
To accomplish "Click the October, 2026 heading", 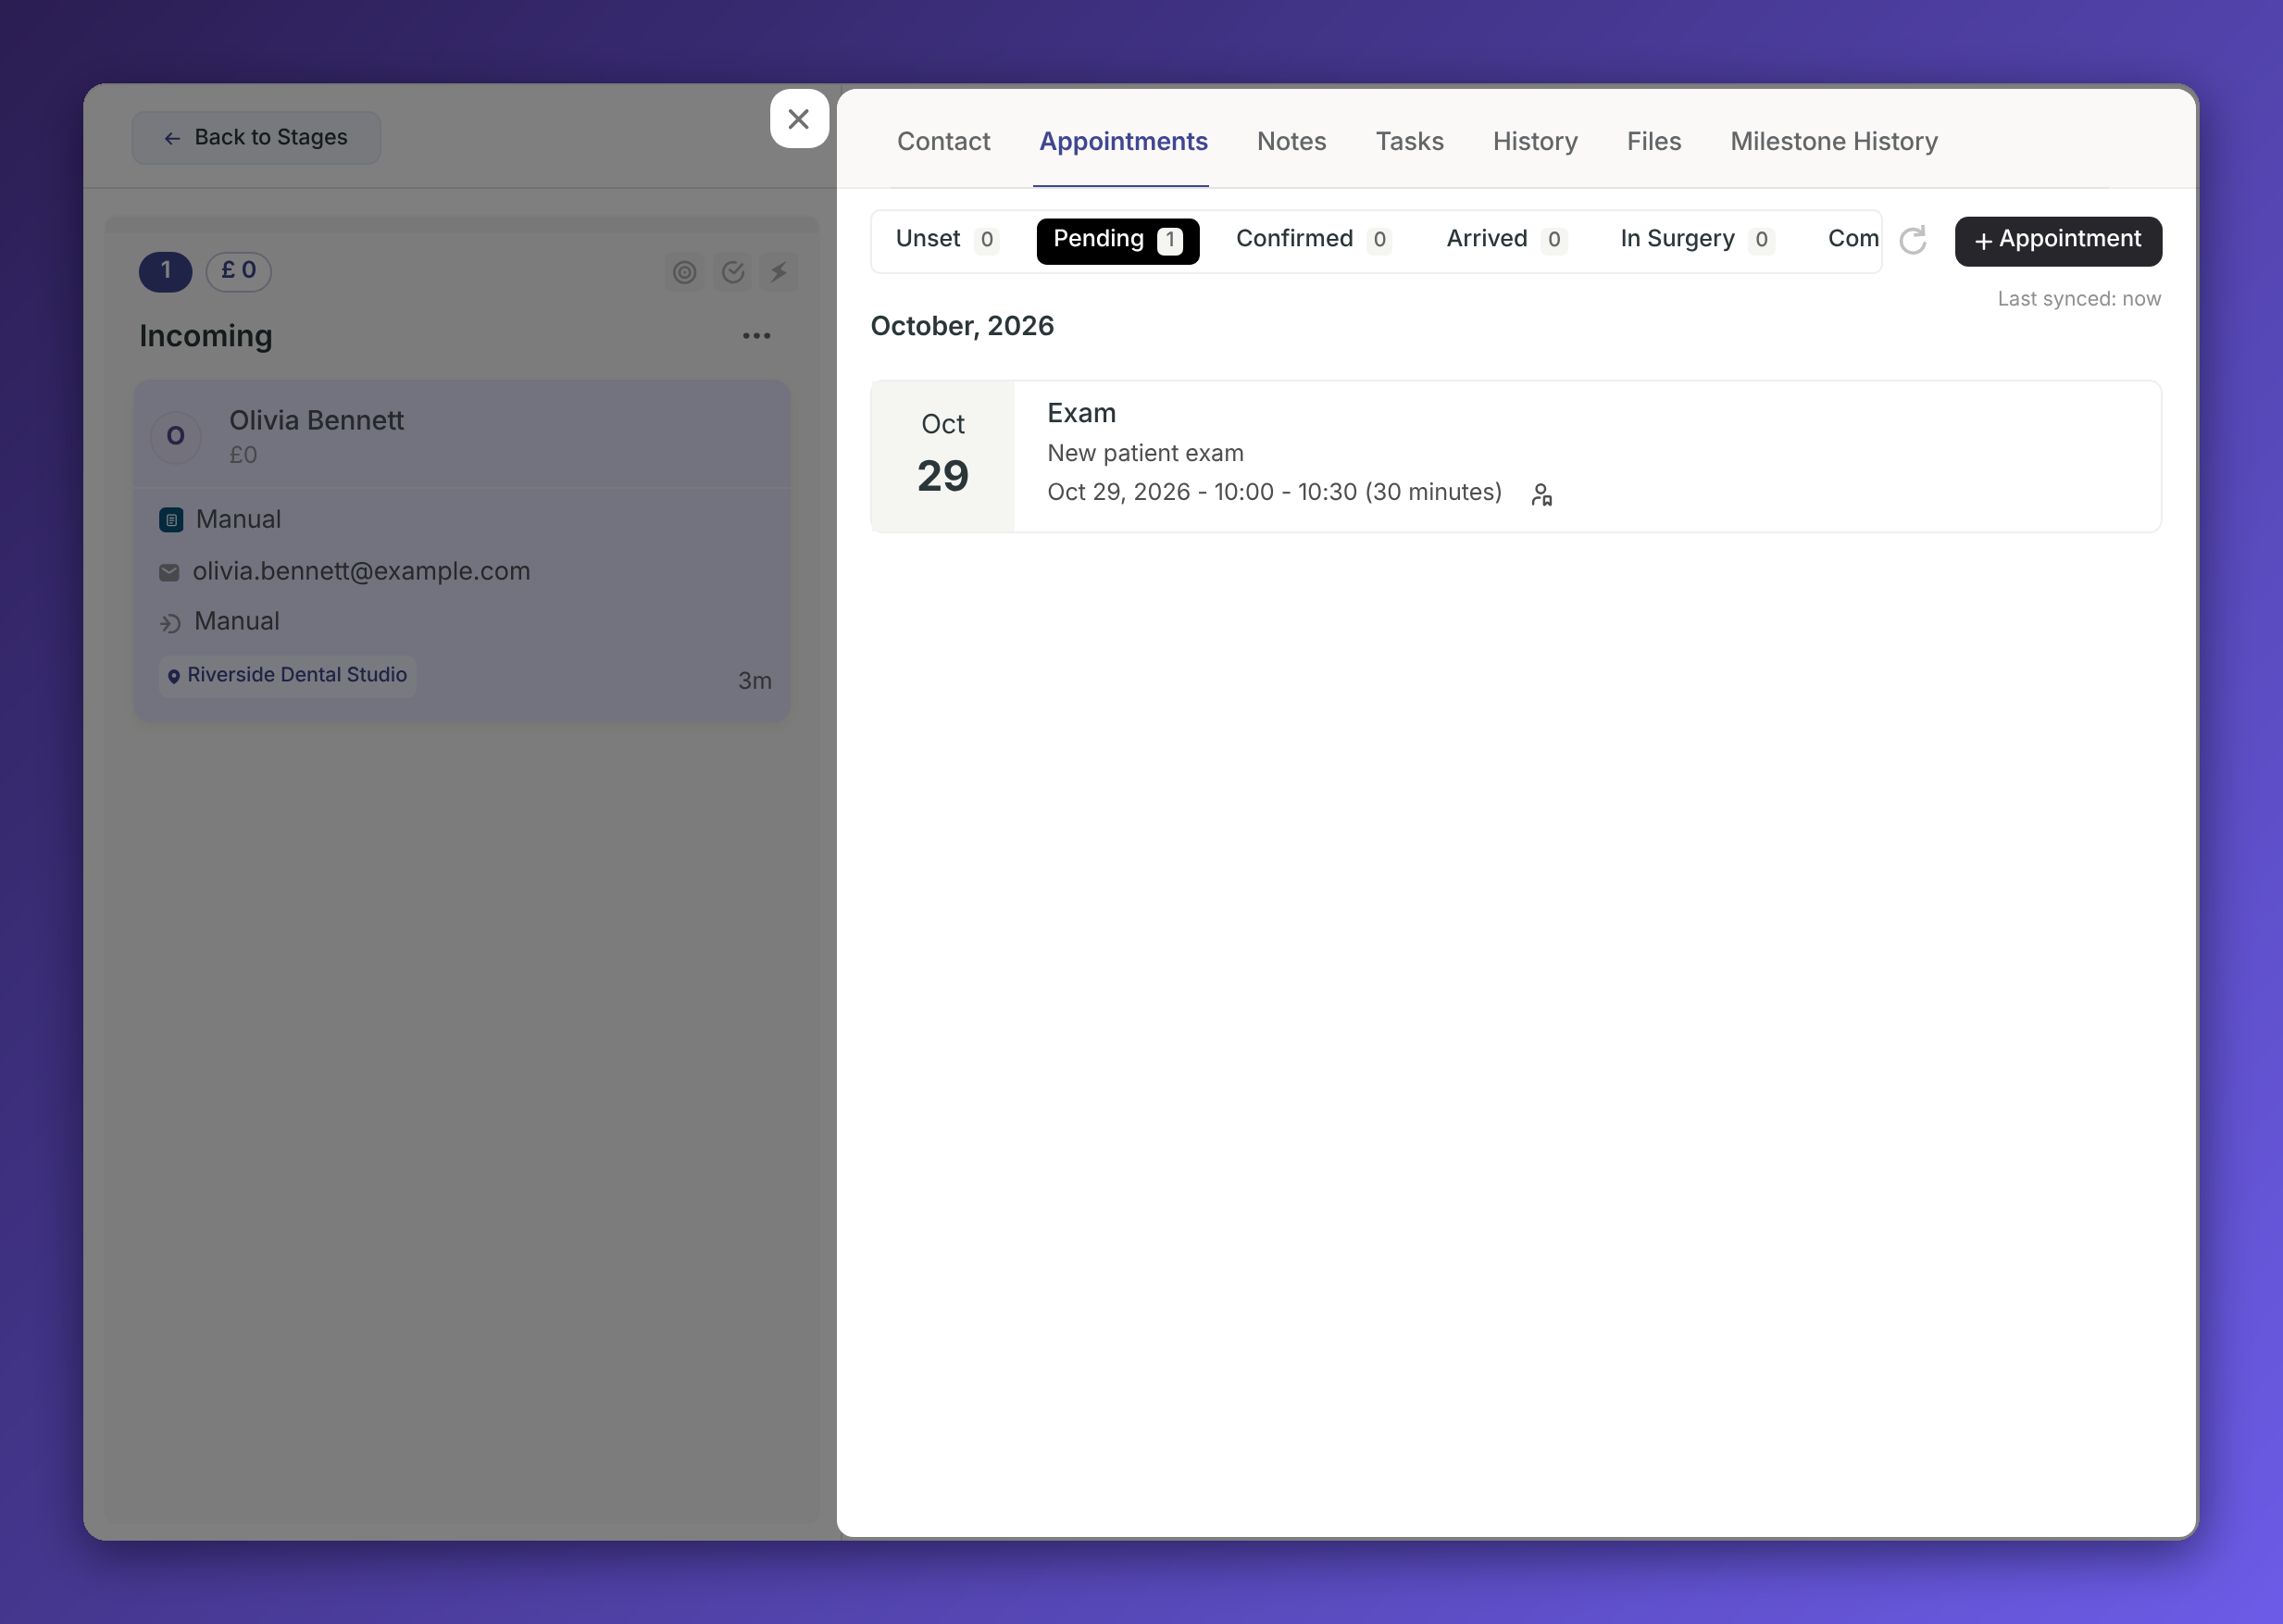I will click(962, 326).
